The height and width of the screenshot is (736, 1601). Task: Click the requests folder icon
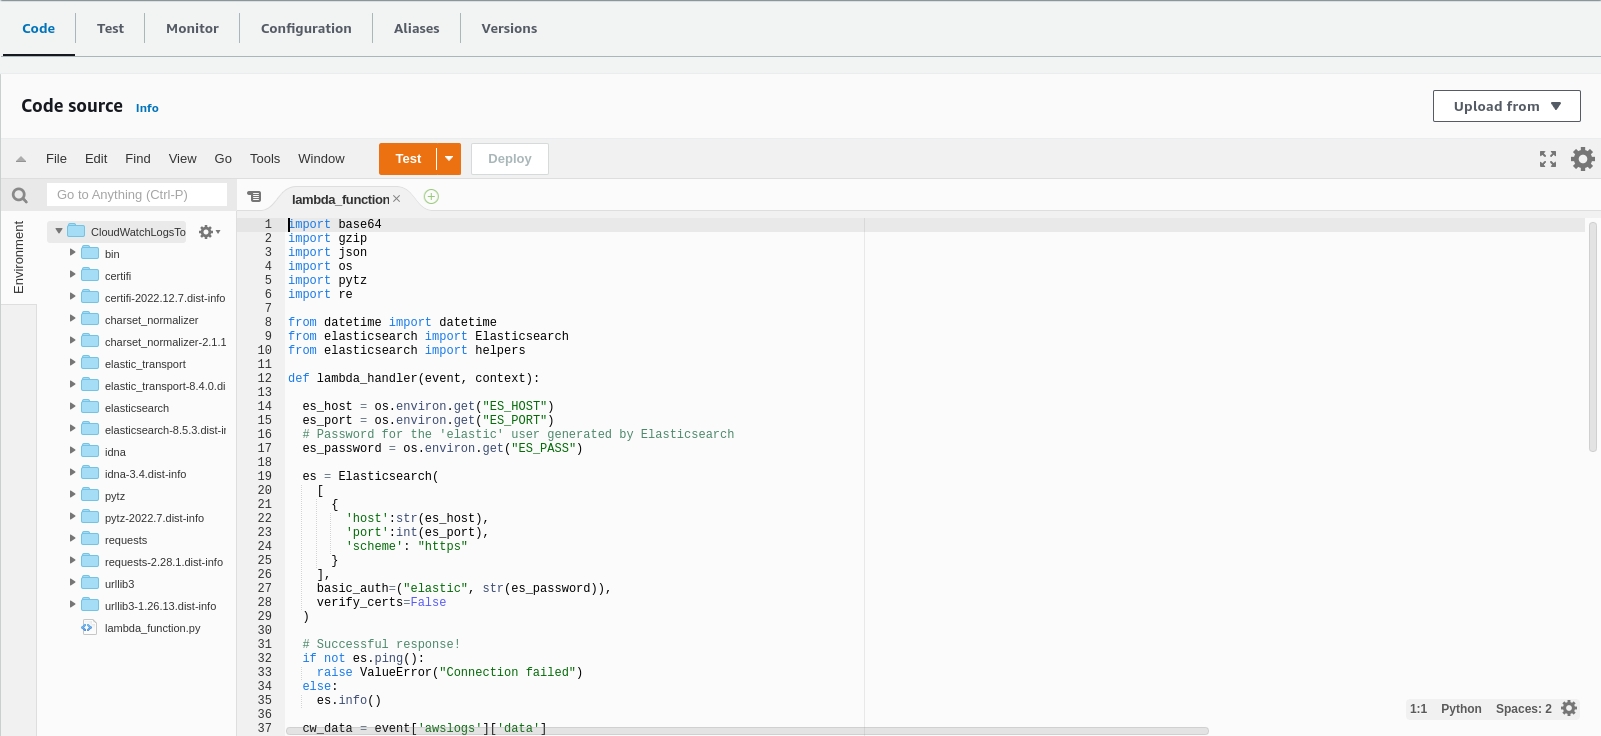tap(90, 539)
